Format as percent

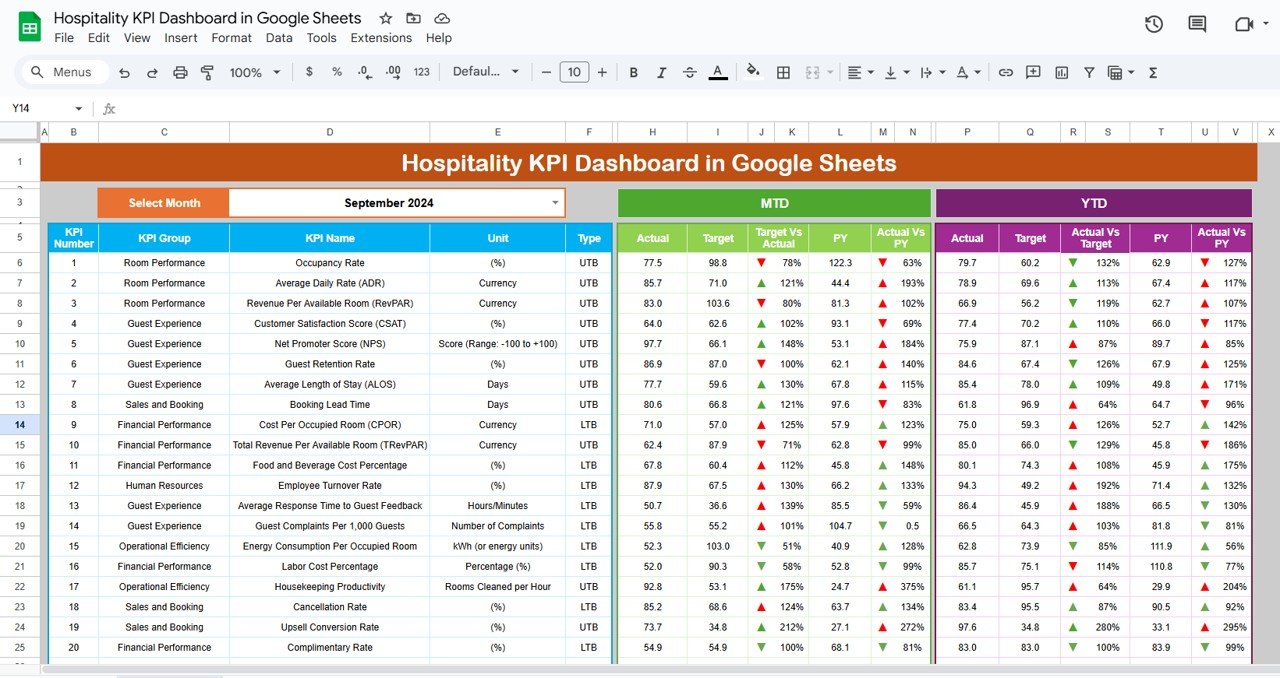click(x=337, y=72)
